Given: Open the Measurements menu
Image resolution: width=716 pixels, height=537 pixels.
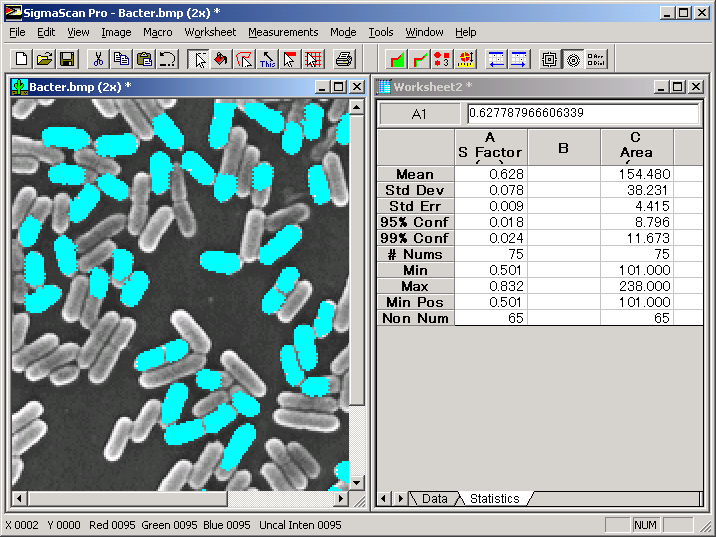Looking at the screenshot, I should click(x=283, y=32).
